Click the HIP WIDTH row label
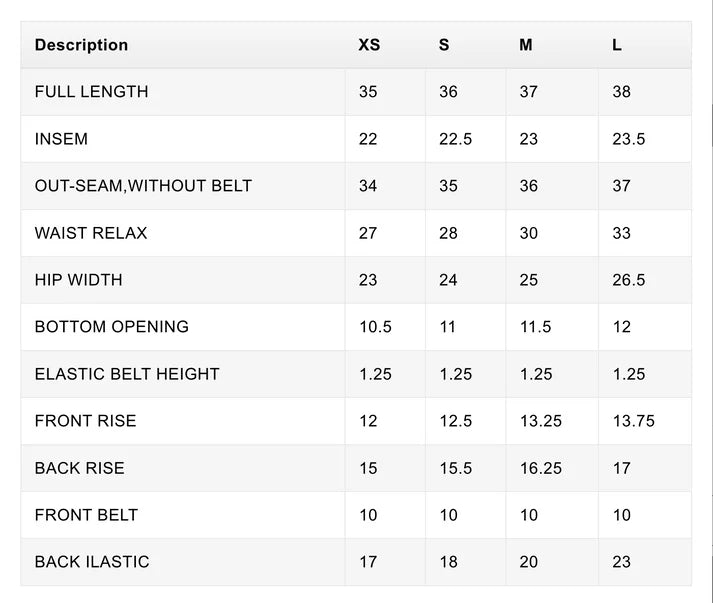This screenshot has height=603, width=713. (x=79, y=280)
